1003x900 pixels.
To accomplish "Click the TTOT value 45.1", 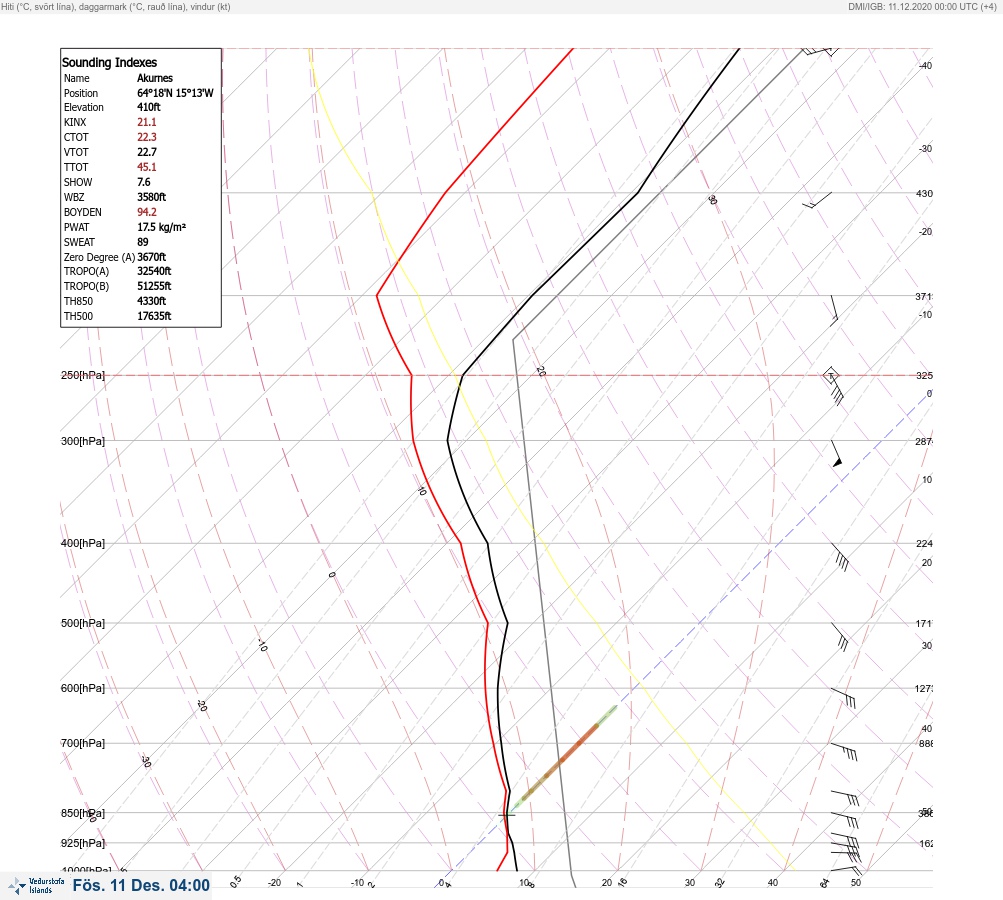I will (x=146, y=167).
